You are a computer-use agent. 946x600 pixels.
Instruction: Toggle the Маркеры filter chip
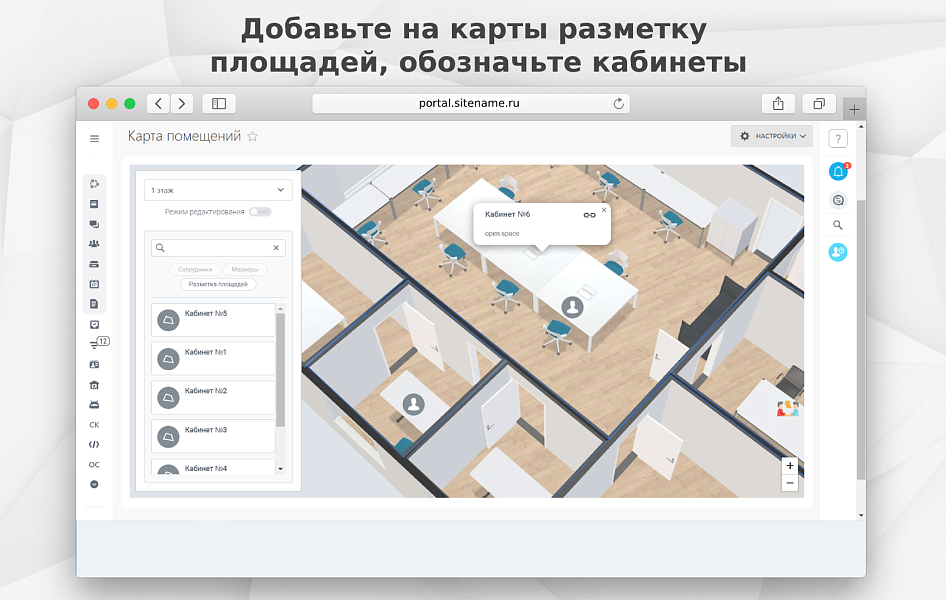246,268
